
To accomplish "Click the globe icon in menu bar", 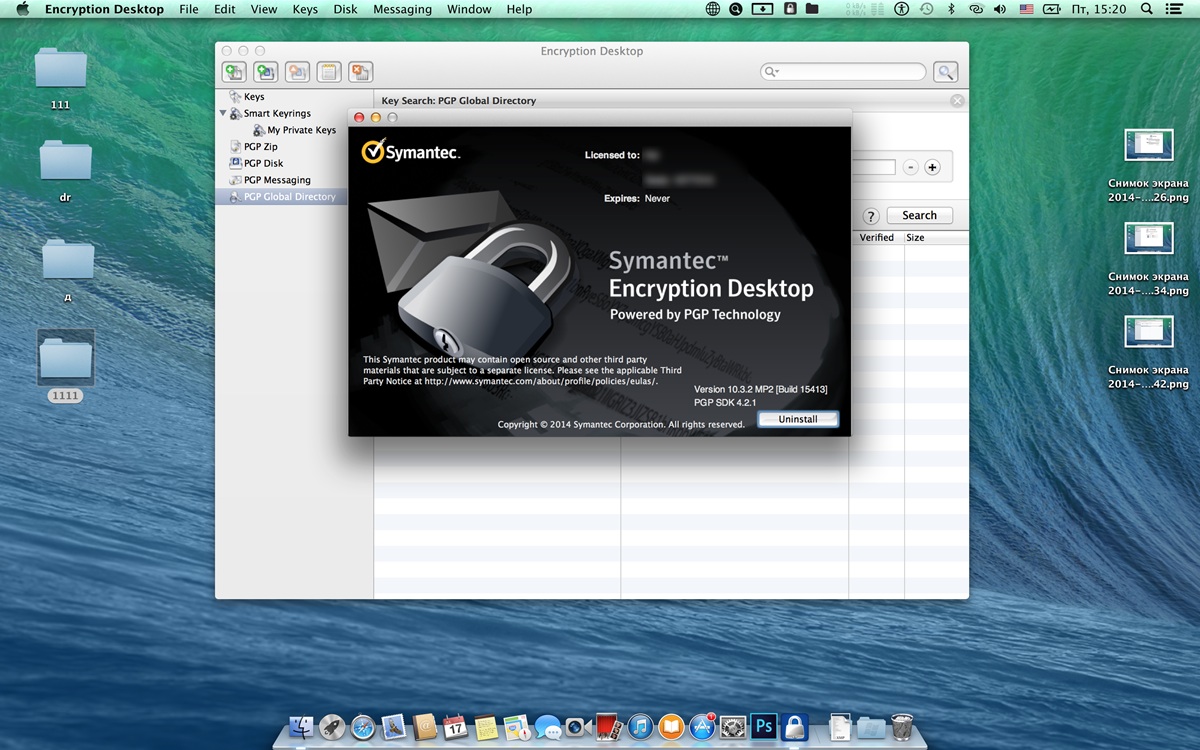I will pyautogui.click(x=713, y=9).
